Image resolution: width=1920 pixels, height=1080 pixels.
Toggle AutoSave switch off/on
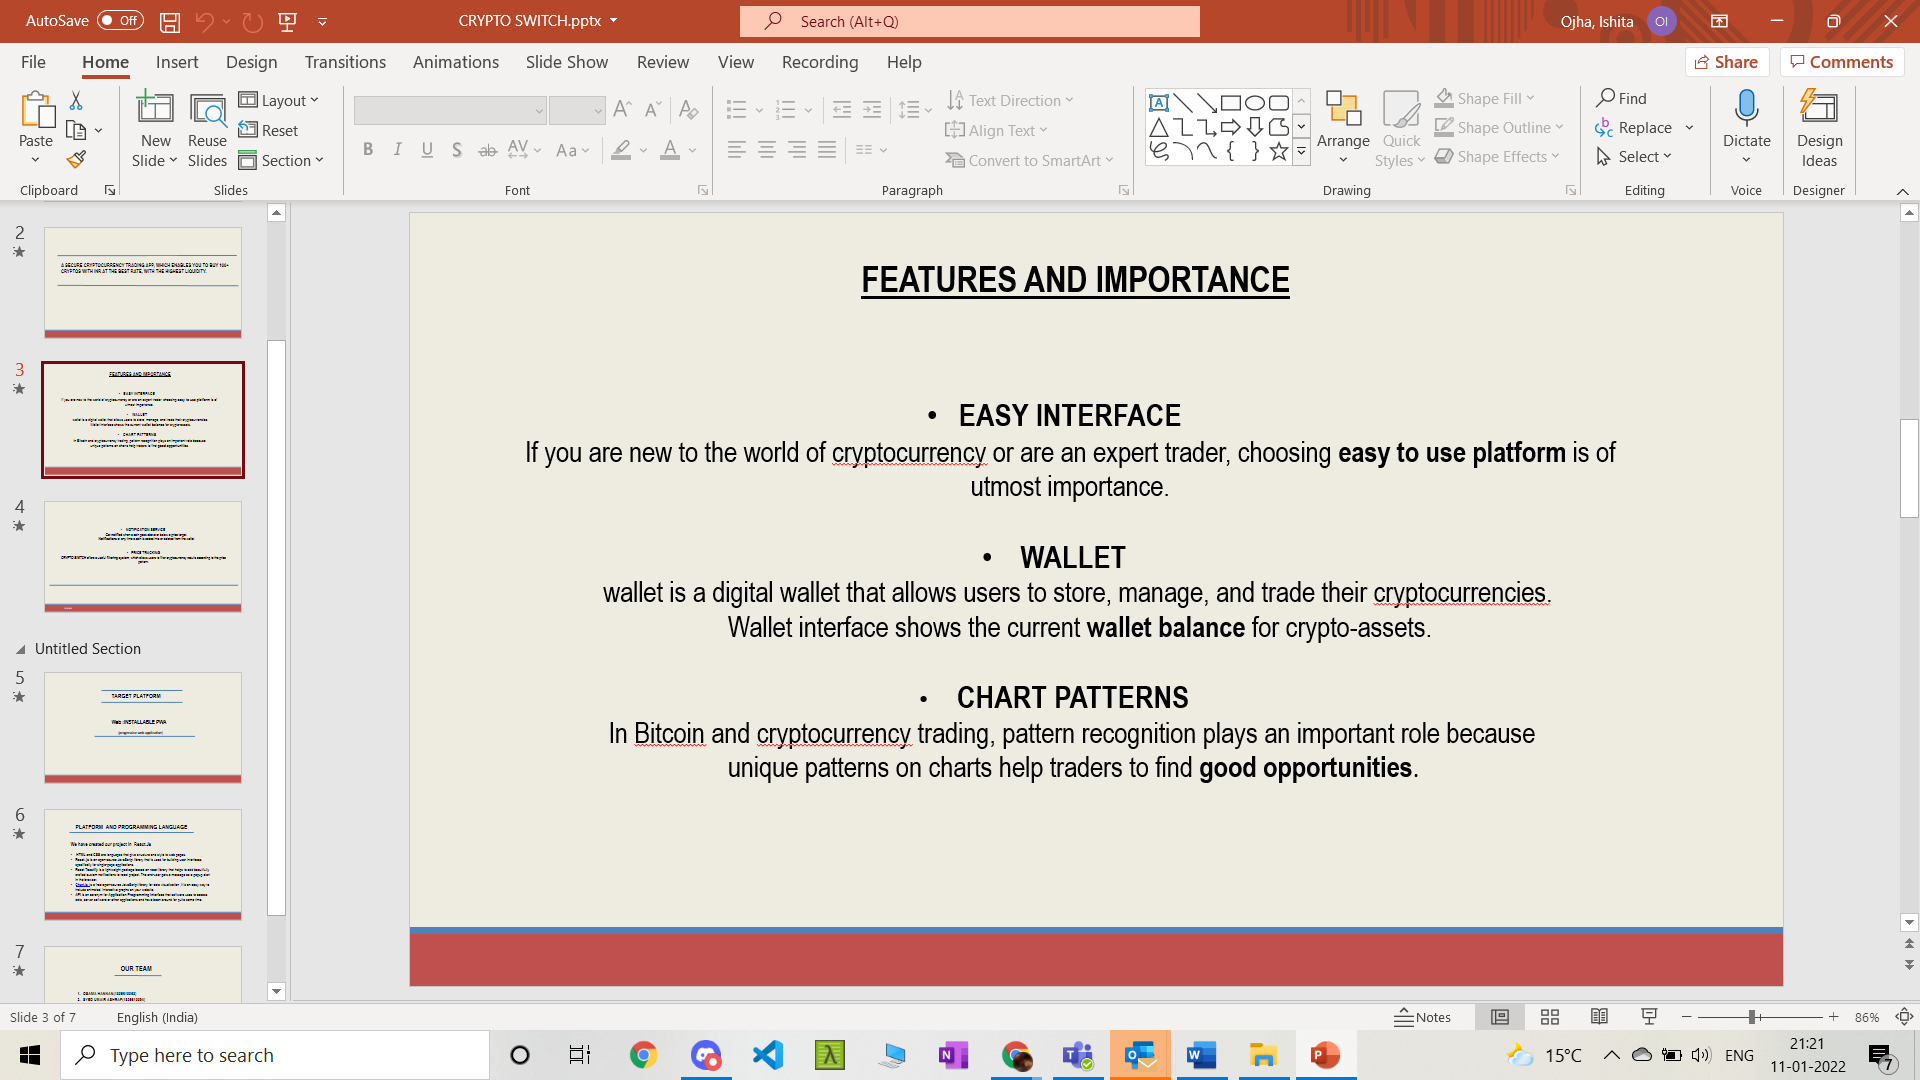click(x=120, y=21)
